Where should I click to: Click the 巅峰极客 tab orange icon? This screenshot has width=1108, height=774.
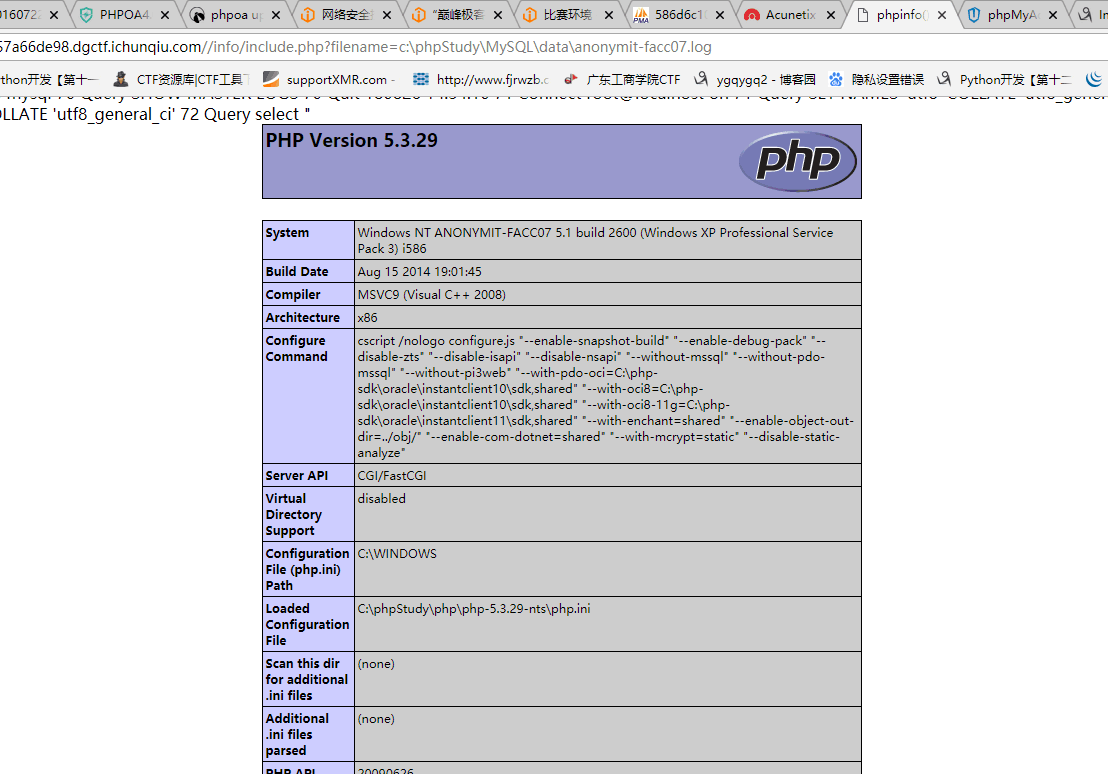419,15
